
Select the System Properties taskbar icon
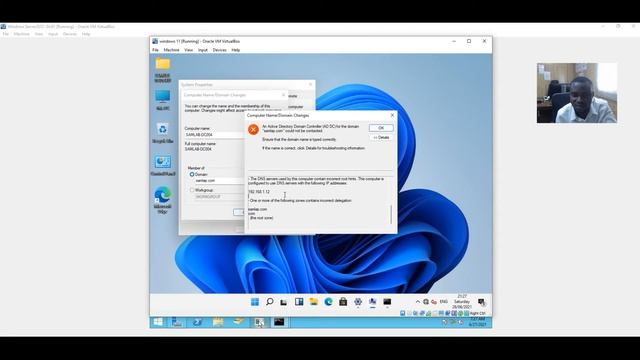372,302
